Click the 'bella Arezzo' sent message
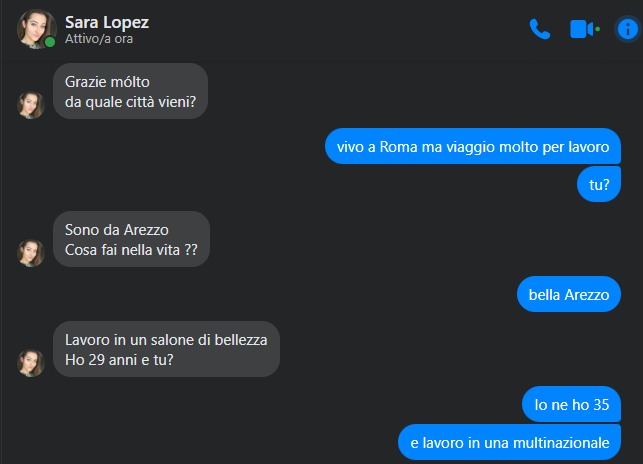 coord(569,294)
